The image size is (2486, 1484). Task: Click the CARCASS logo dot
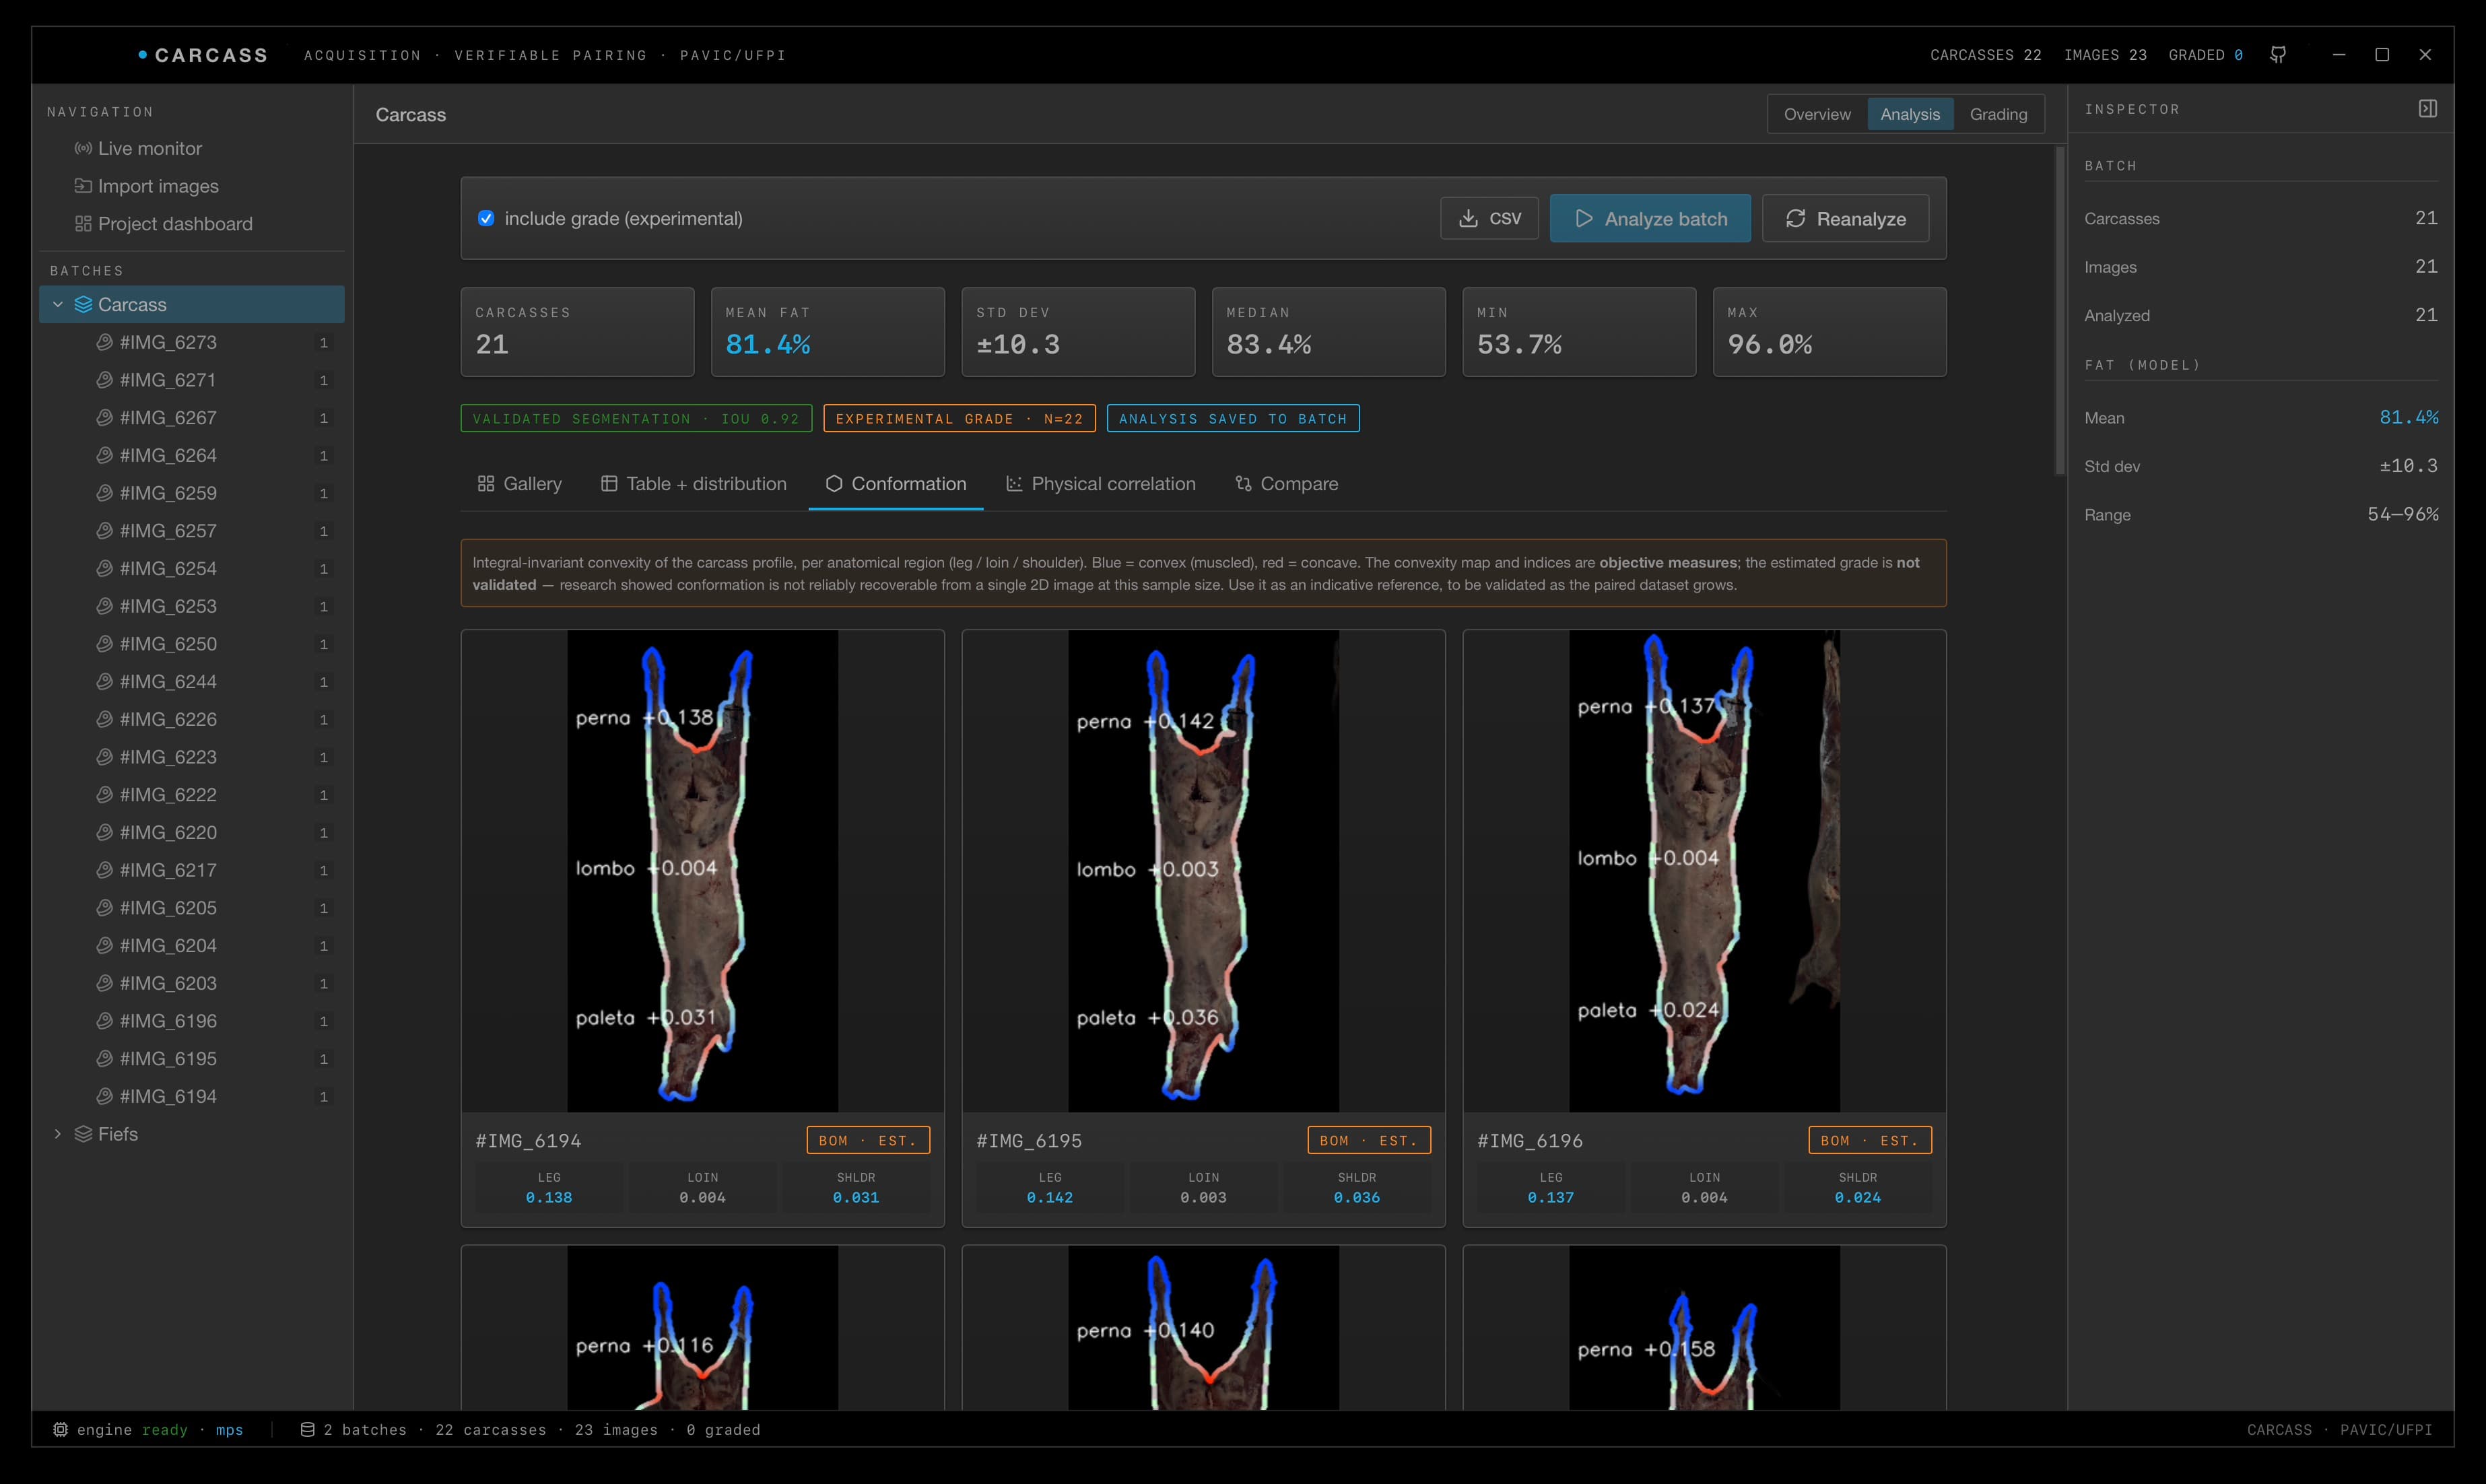143,54
